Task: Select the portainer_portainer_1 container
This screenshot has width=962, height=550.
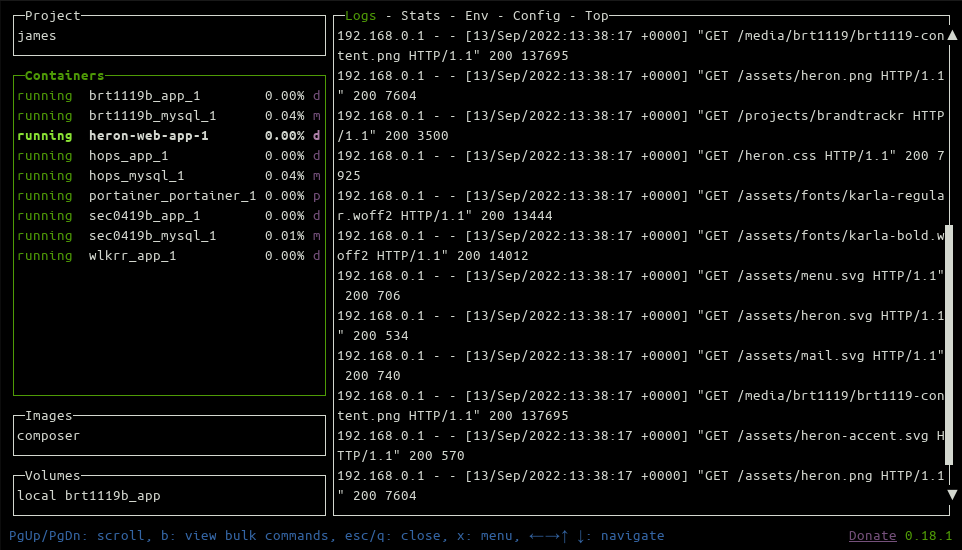Action: [169, 196]
